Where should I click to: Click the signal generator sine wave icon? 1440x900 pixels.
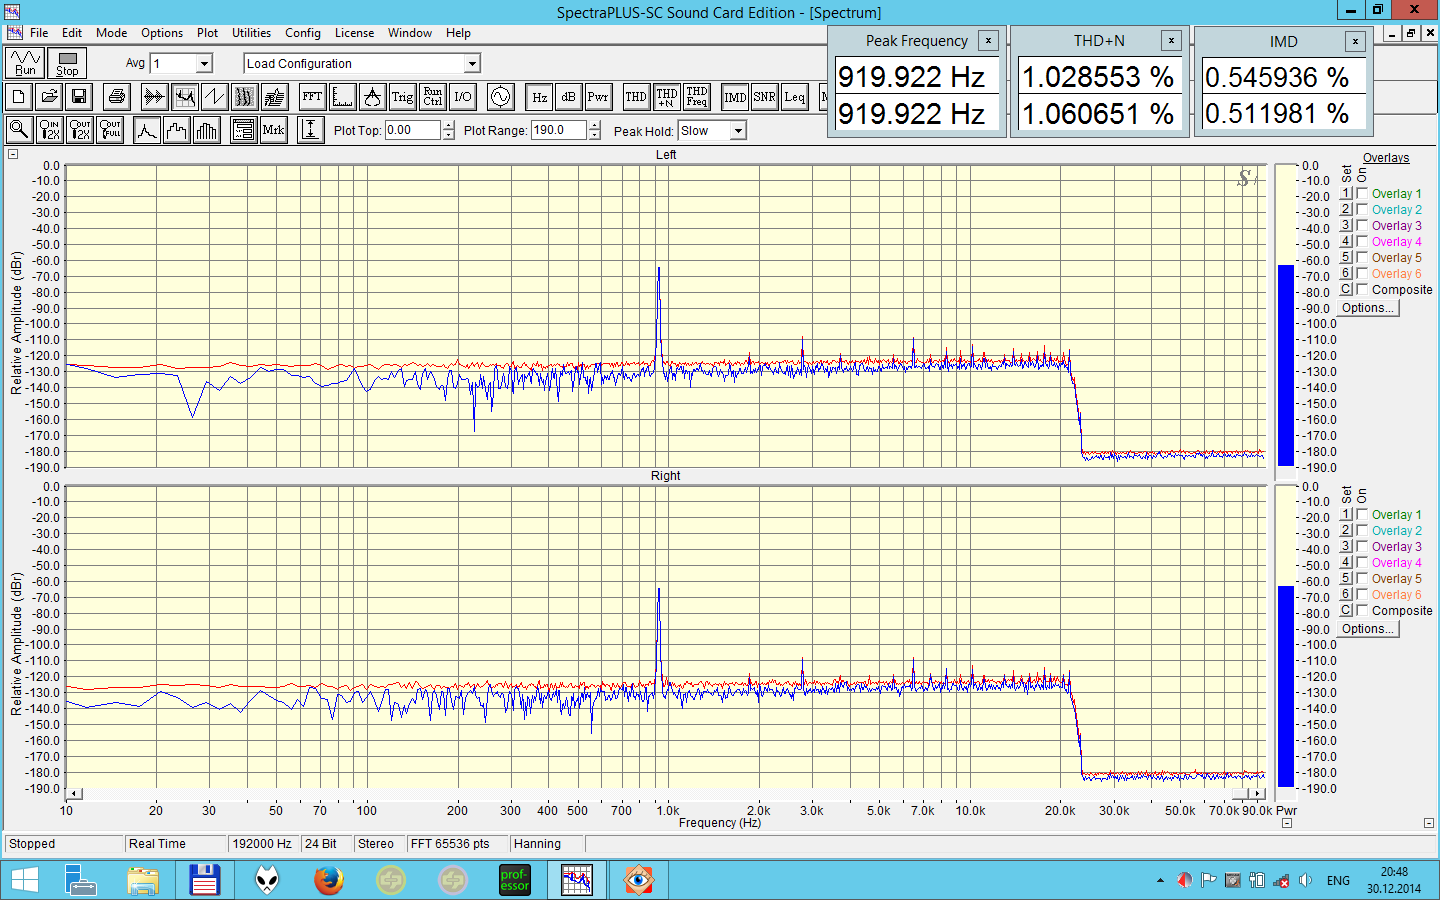(x=500, y=97)
